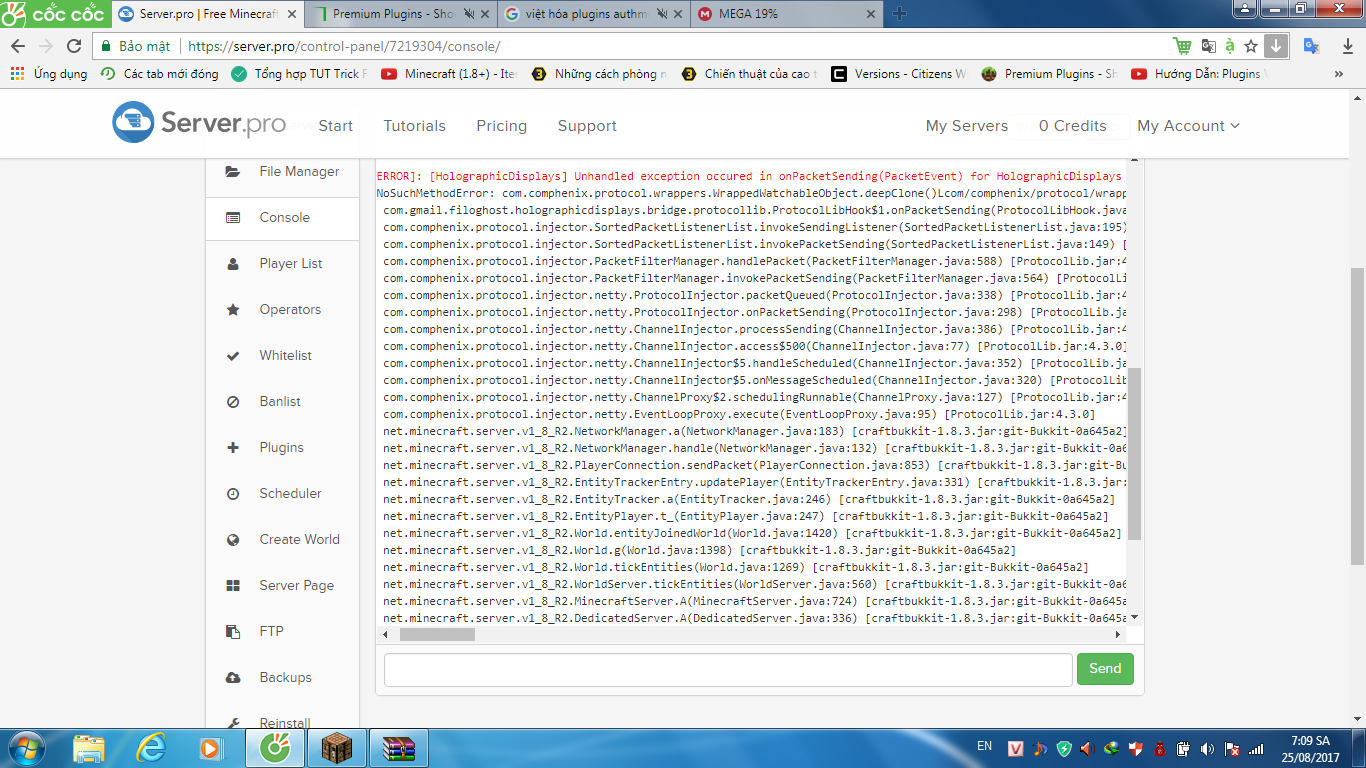Viewport: 1366px width, 768px height.
Task: Show hidden bookmarks with the » chevron
Action: pos(1339,74)
